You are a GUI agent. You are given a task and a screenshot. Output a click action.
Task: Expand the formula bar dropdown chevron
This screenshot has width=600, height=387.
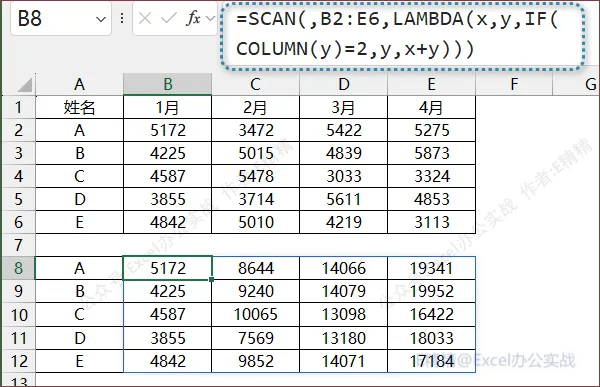210,18
